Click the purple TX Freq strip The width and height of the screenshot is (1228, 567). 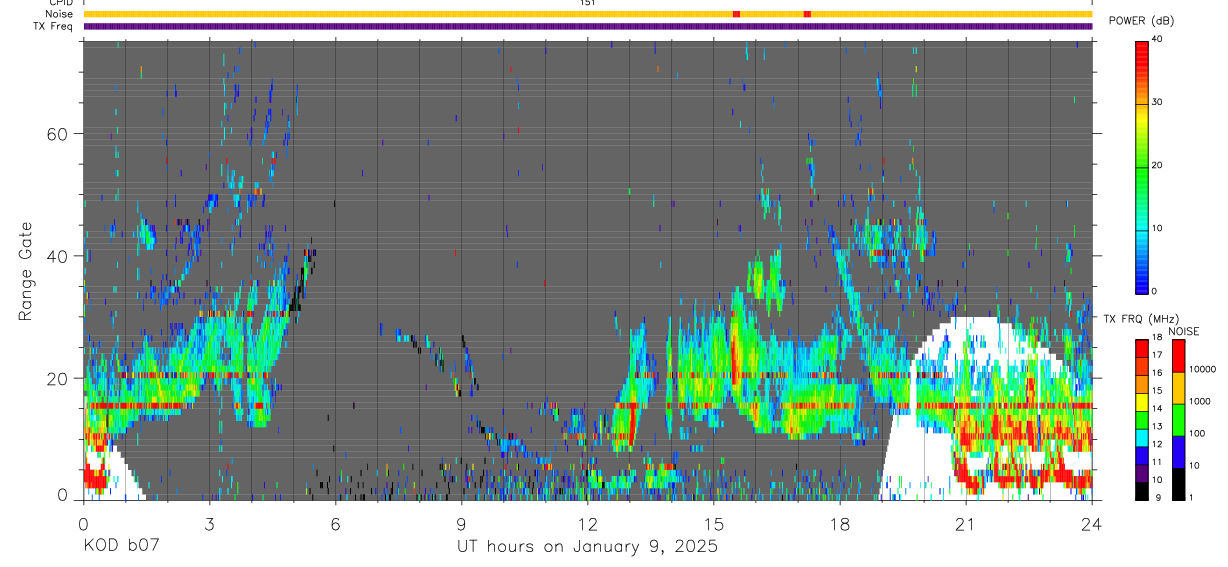click(x=588, y=26)
